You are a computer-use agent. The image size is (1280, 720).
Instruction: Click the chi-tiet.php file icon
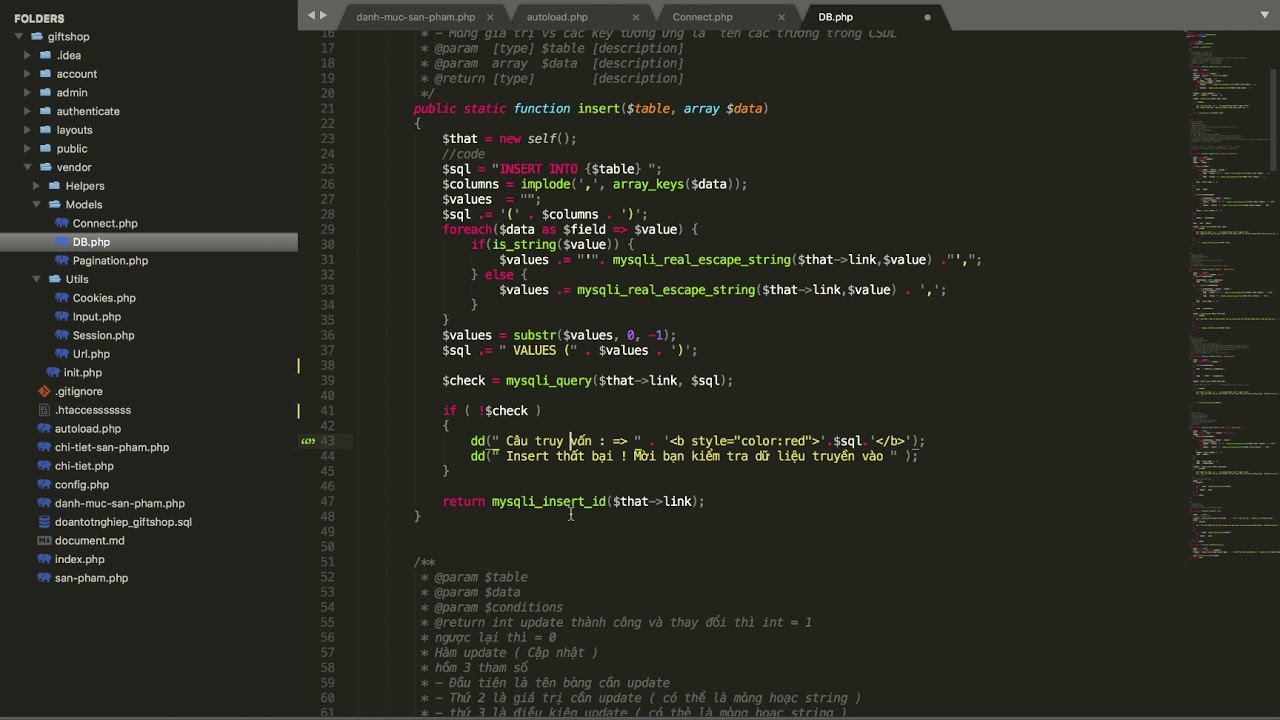click(x=44, y=466)
